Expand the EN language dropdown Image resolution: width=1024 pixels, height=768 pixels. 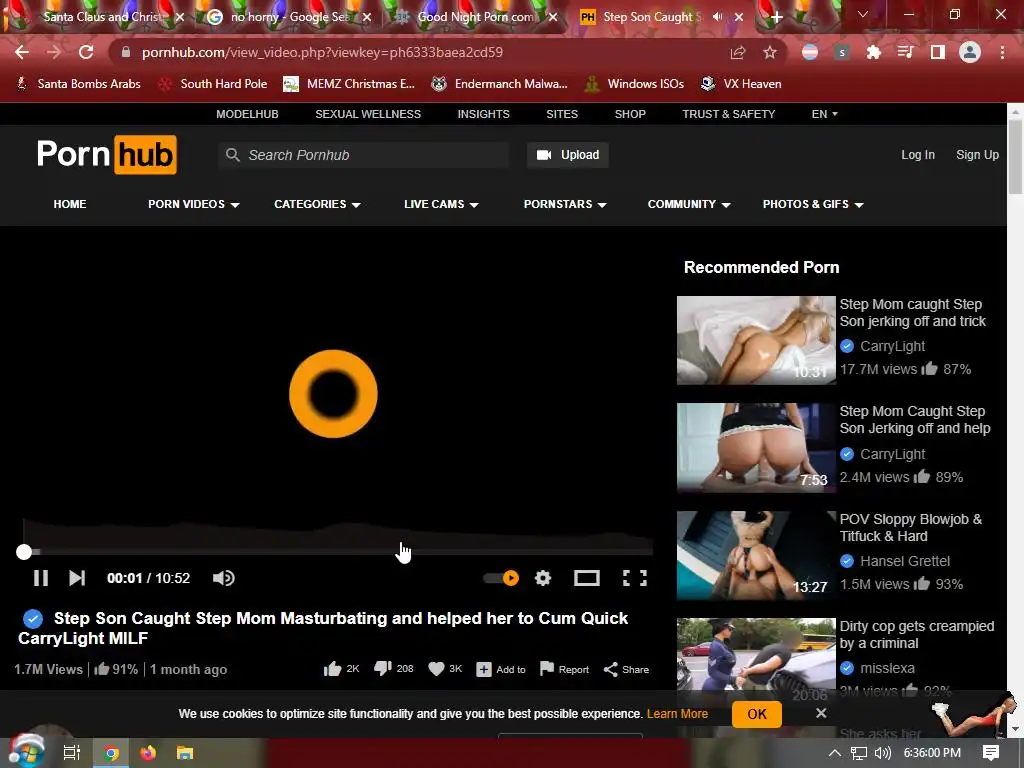[824, 114]
